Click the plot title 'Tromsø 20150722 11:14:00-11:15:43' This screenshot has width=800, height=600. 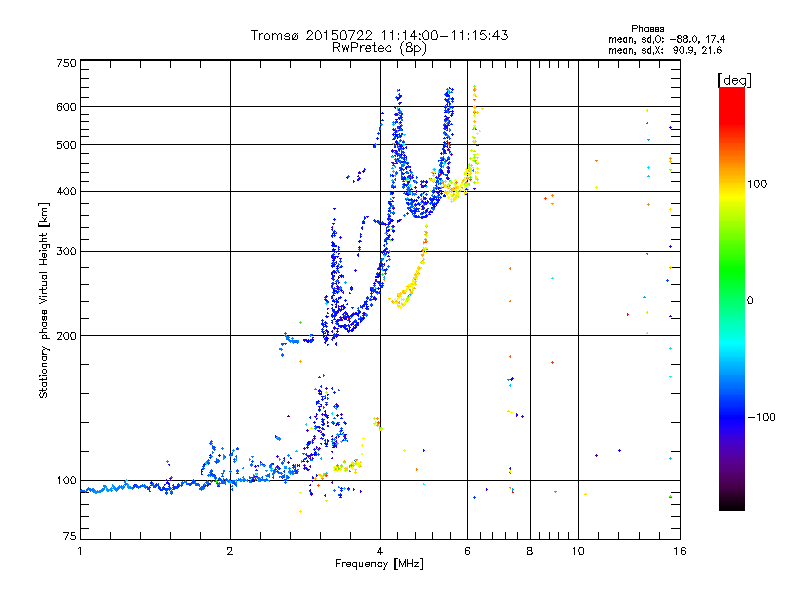coord(379,35)
